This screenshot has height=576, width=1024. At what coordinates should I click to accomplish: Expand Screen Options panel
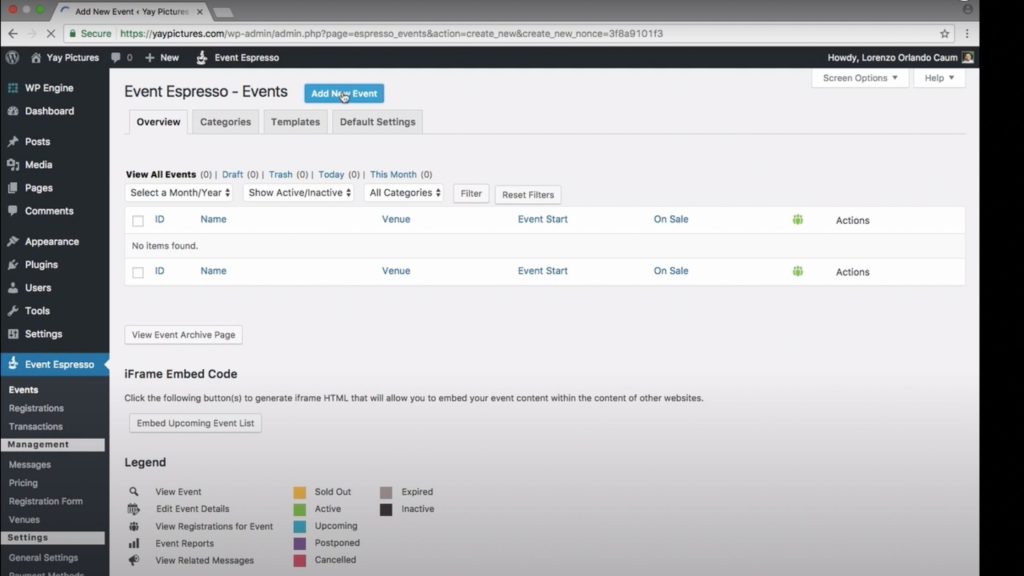click(860, 78)
